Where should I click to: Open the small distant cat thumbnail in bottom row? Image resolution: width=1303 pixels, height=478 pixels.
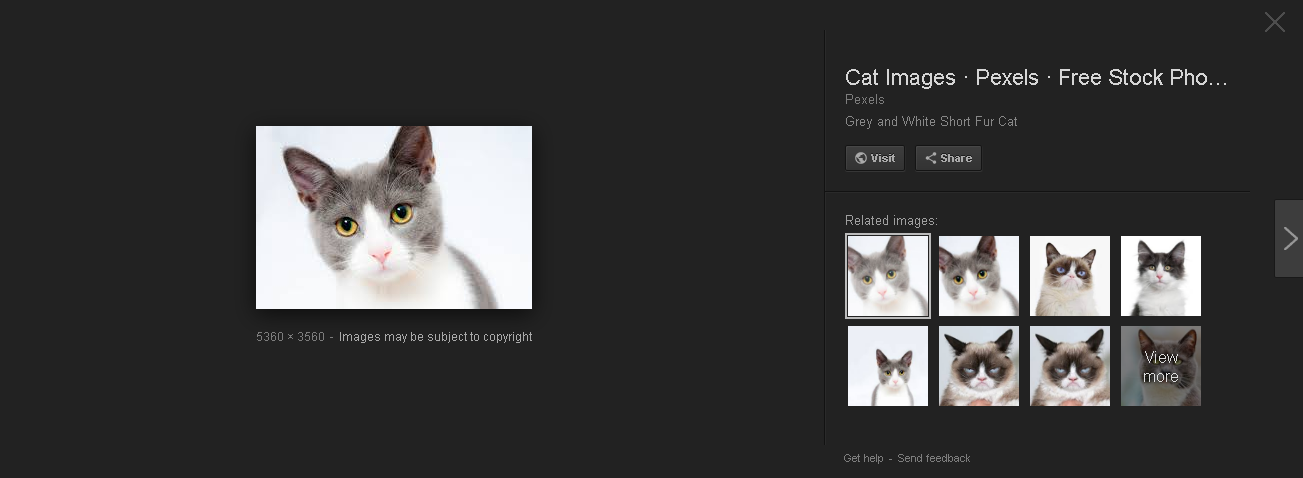click(x=888, y=366)
